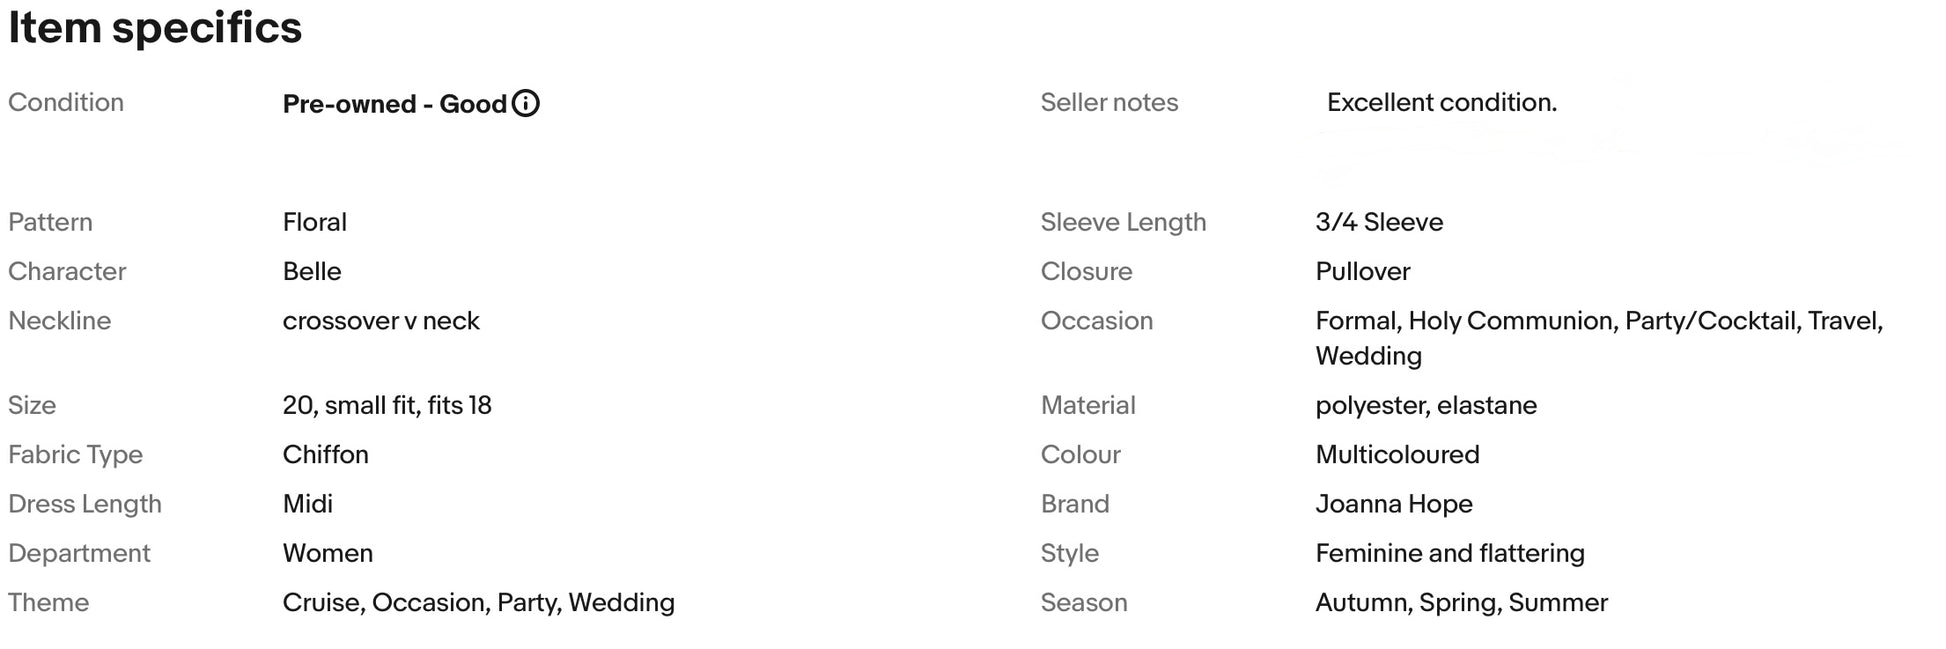Click the Excellent condition seller note
This screenshot has width=1946, height=649.
point(1442,102)
